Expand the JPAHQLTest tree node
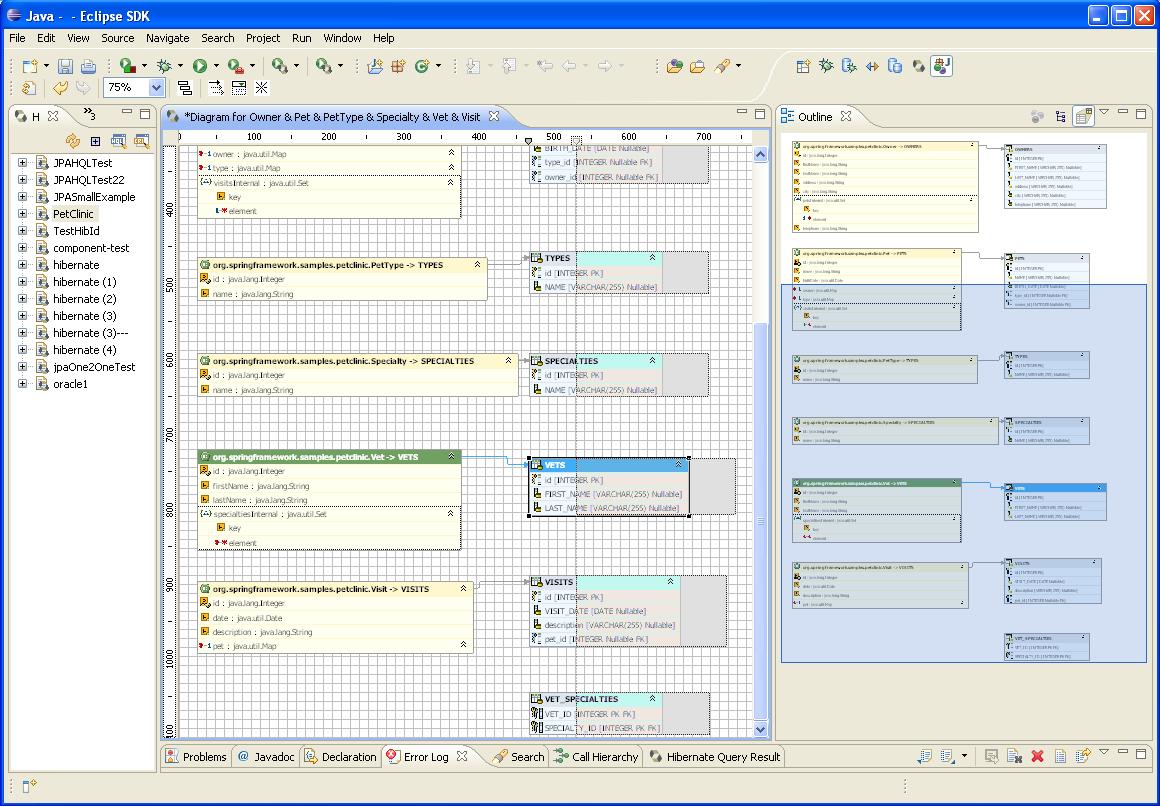The image size is (1160, 806). (23, 163)
